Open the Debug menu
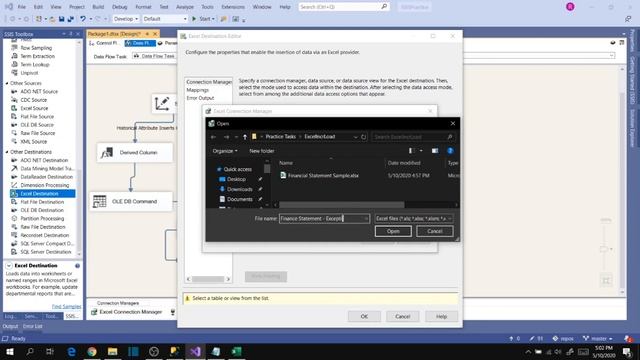 [x=120, y=7]
